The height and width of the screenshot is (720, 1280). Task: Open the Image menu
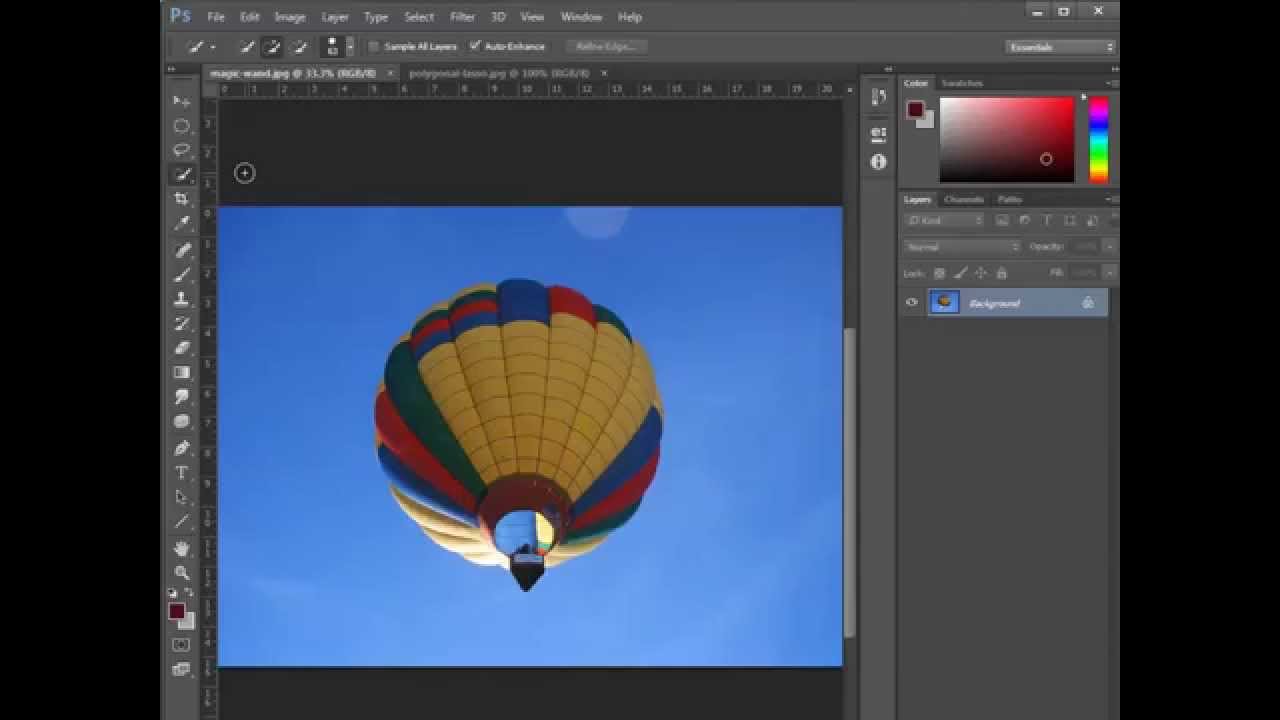click(290, 17)
